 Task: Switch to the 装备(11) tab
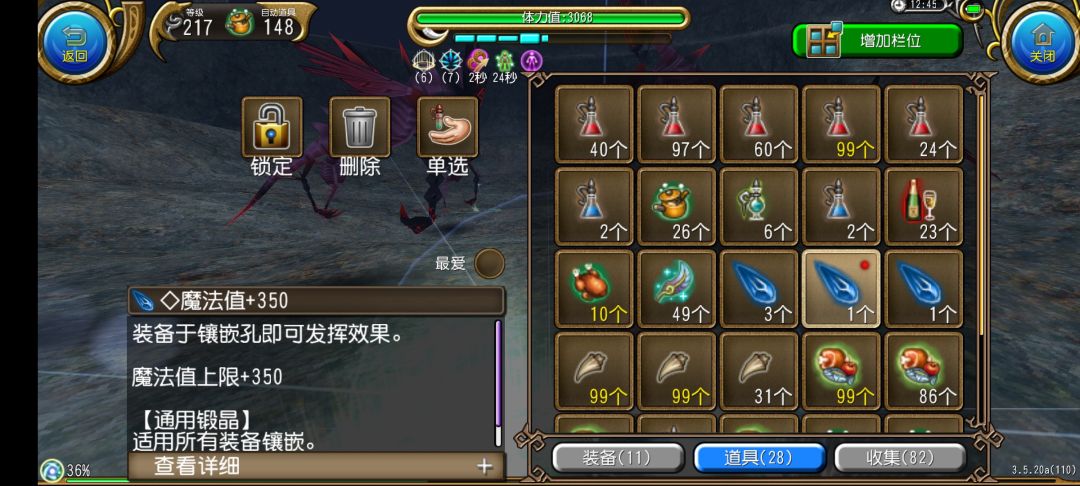617,458
